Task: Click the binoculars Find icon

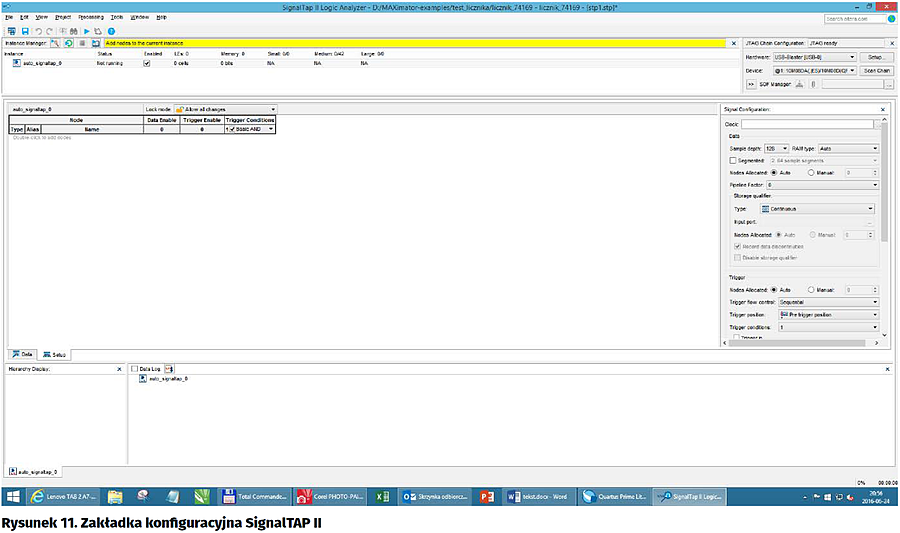Action: [x=74, y=31]
